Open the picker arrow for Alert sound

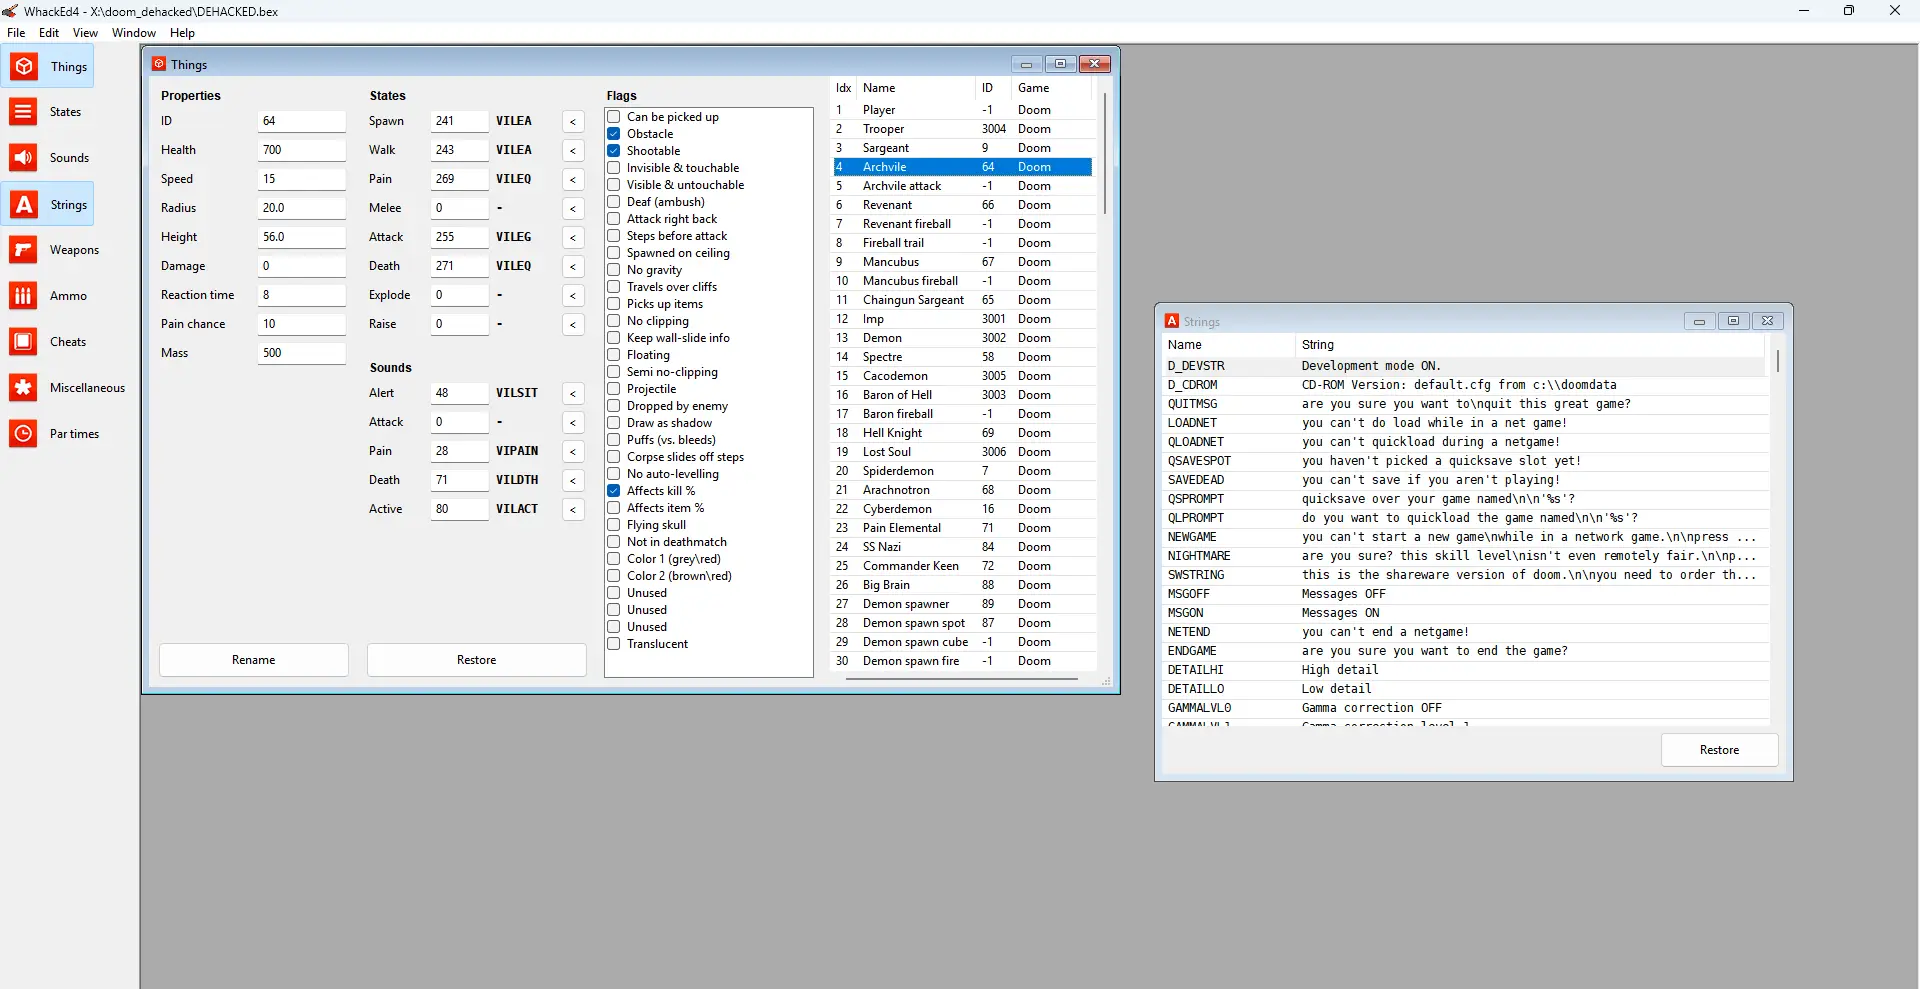pyautogui.click(x=573, y=394)
